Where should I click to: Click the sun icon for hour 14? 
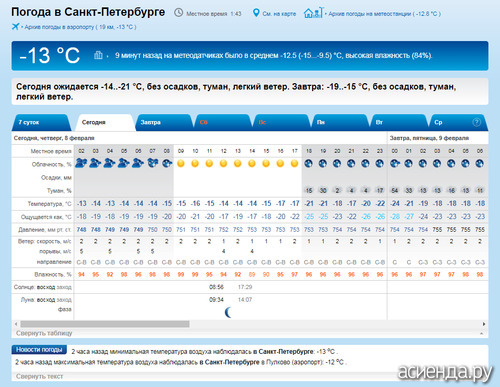coord(252,163)
